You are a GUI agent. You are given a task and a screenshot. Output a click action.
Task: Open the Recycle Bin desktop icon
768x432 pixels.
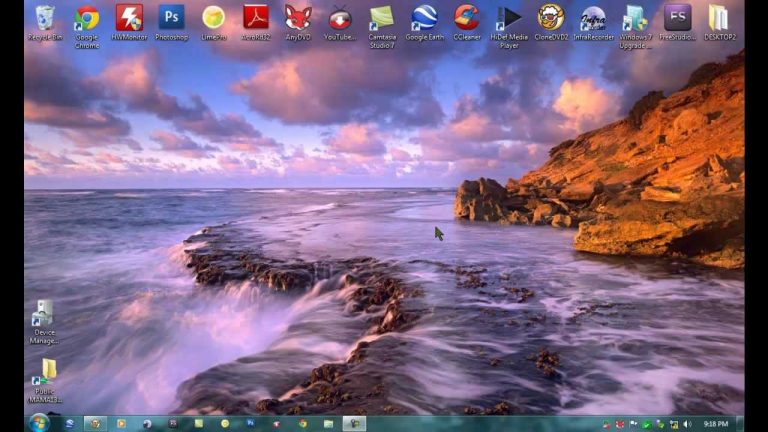pyautogui.click(x=45, y=23)
